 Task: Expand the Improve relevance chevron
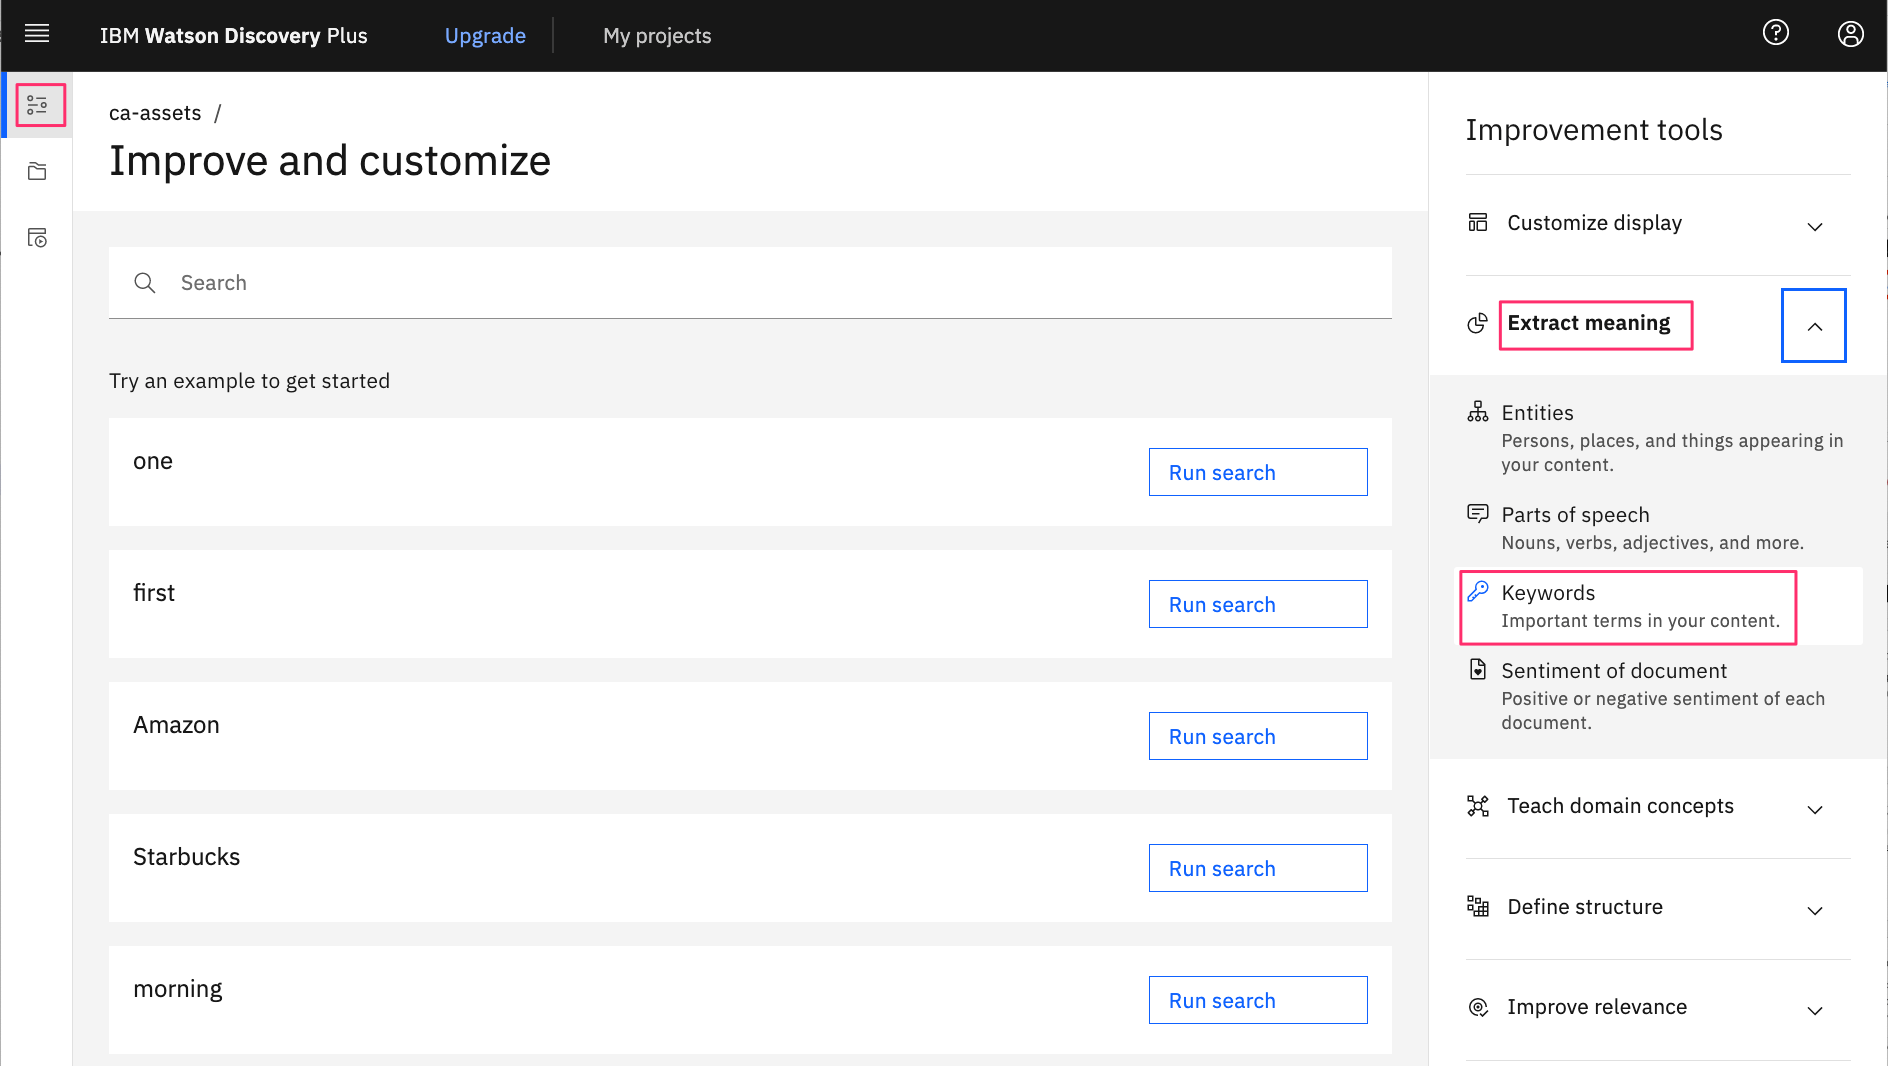click(x=1815, y=1011)
